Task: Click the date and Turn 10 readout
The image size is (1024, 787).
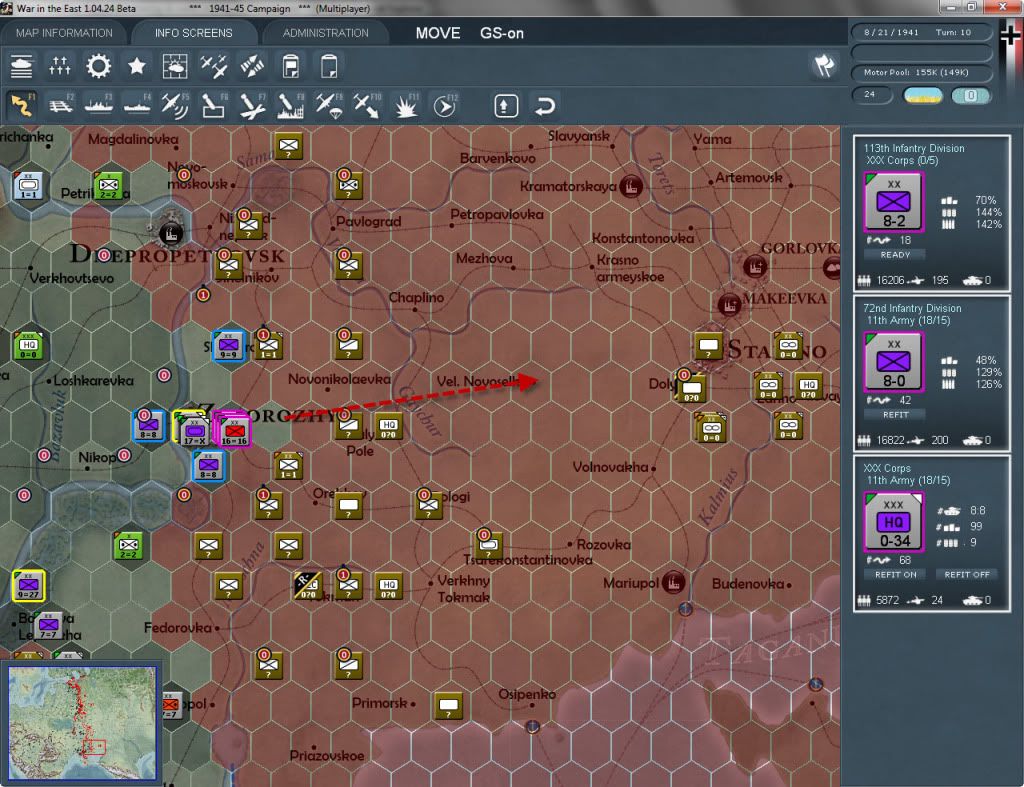Action: click(x=921, y=33)
